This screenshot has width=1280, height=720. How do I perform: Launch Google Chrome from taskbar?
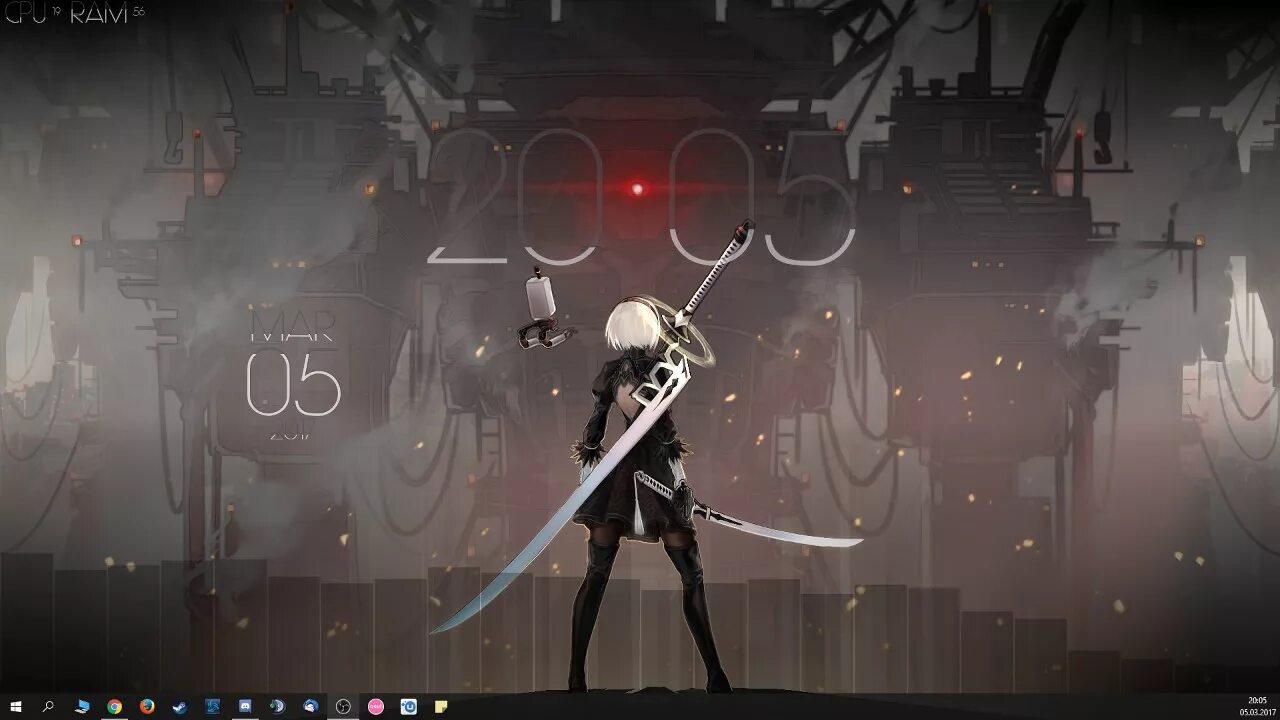pyautogui.click(x=114, y=706)
